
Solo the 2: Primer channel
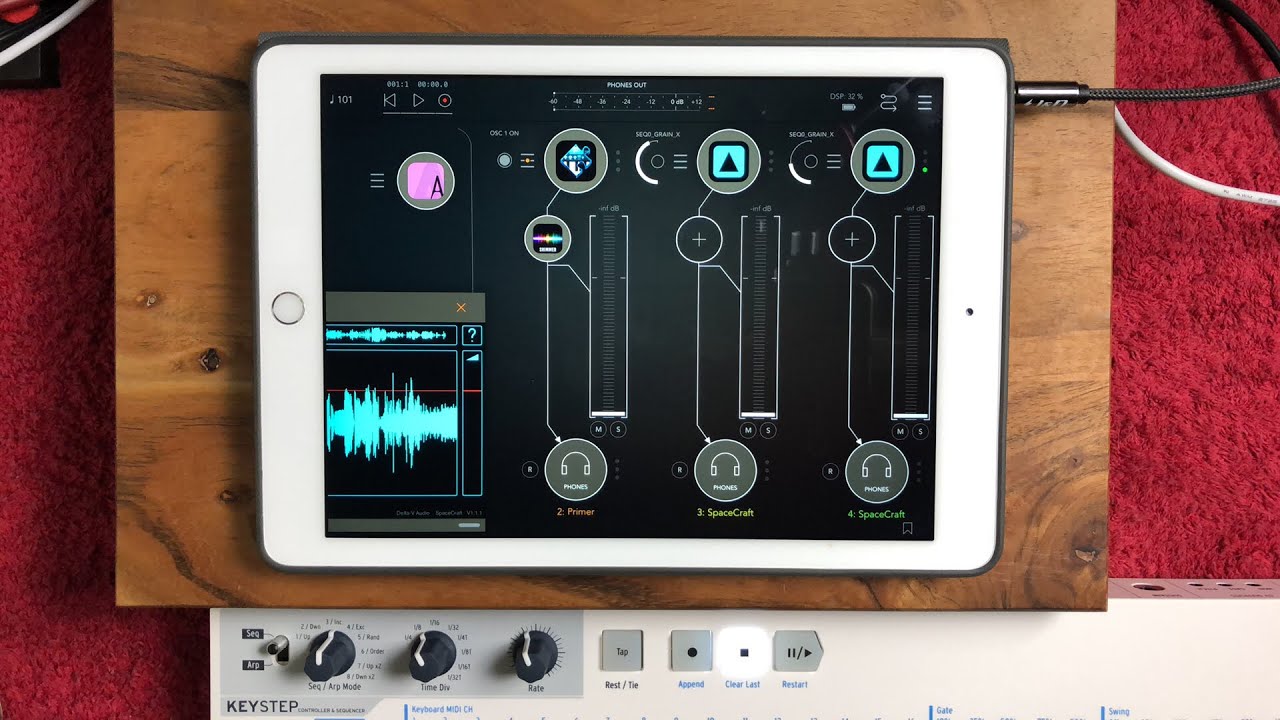pyautogui.click(x=617, y=430)
